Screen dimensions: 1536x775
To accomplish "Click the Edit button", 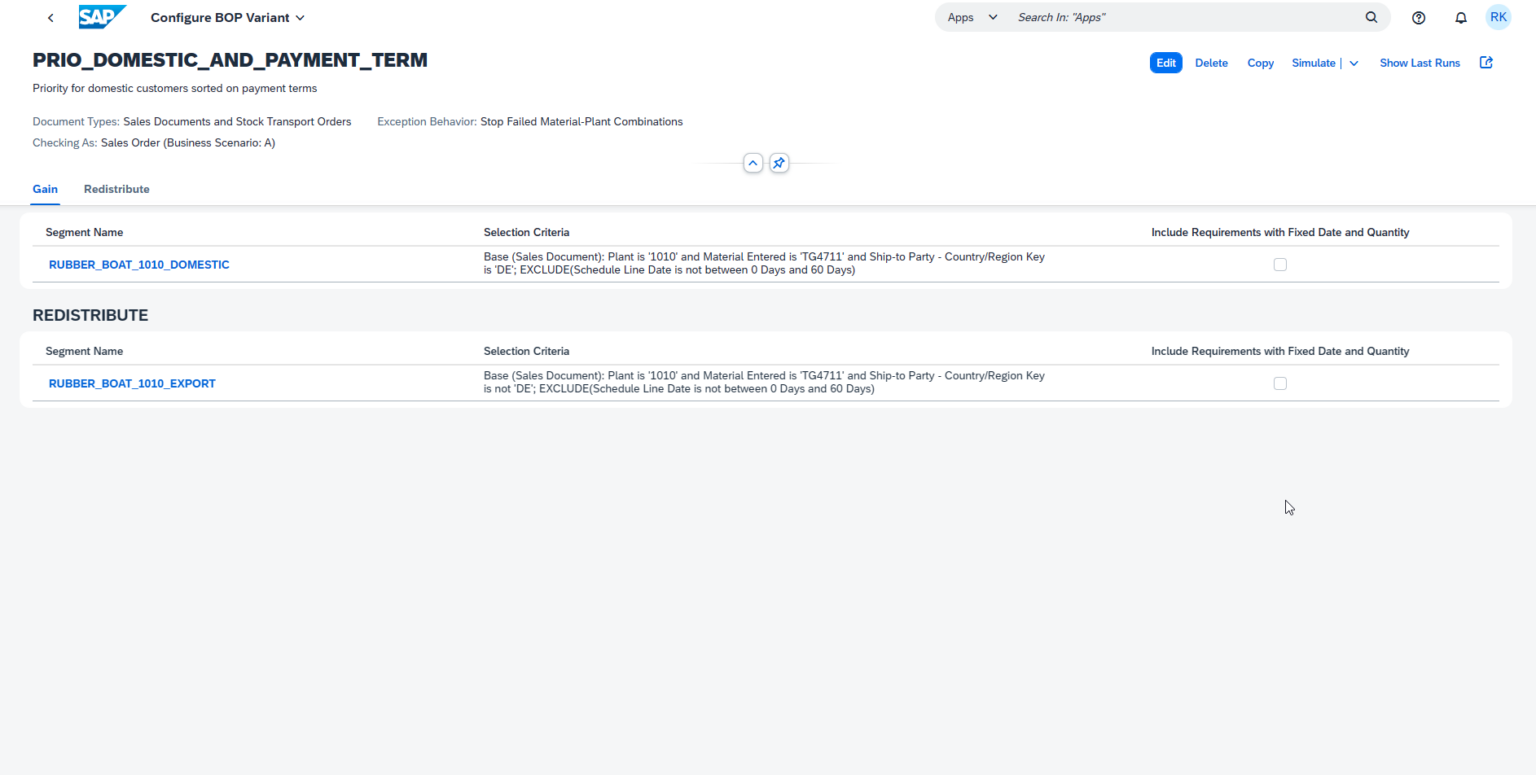I will pyautogui.click(x=1165, y=62).
